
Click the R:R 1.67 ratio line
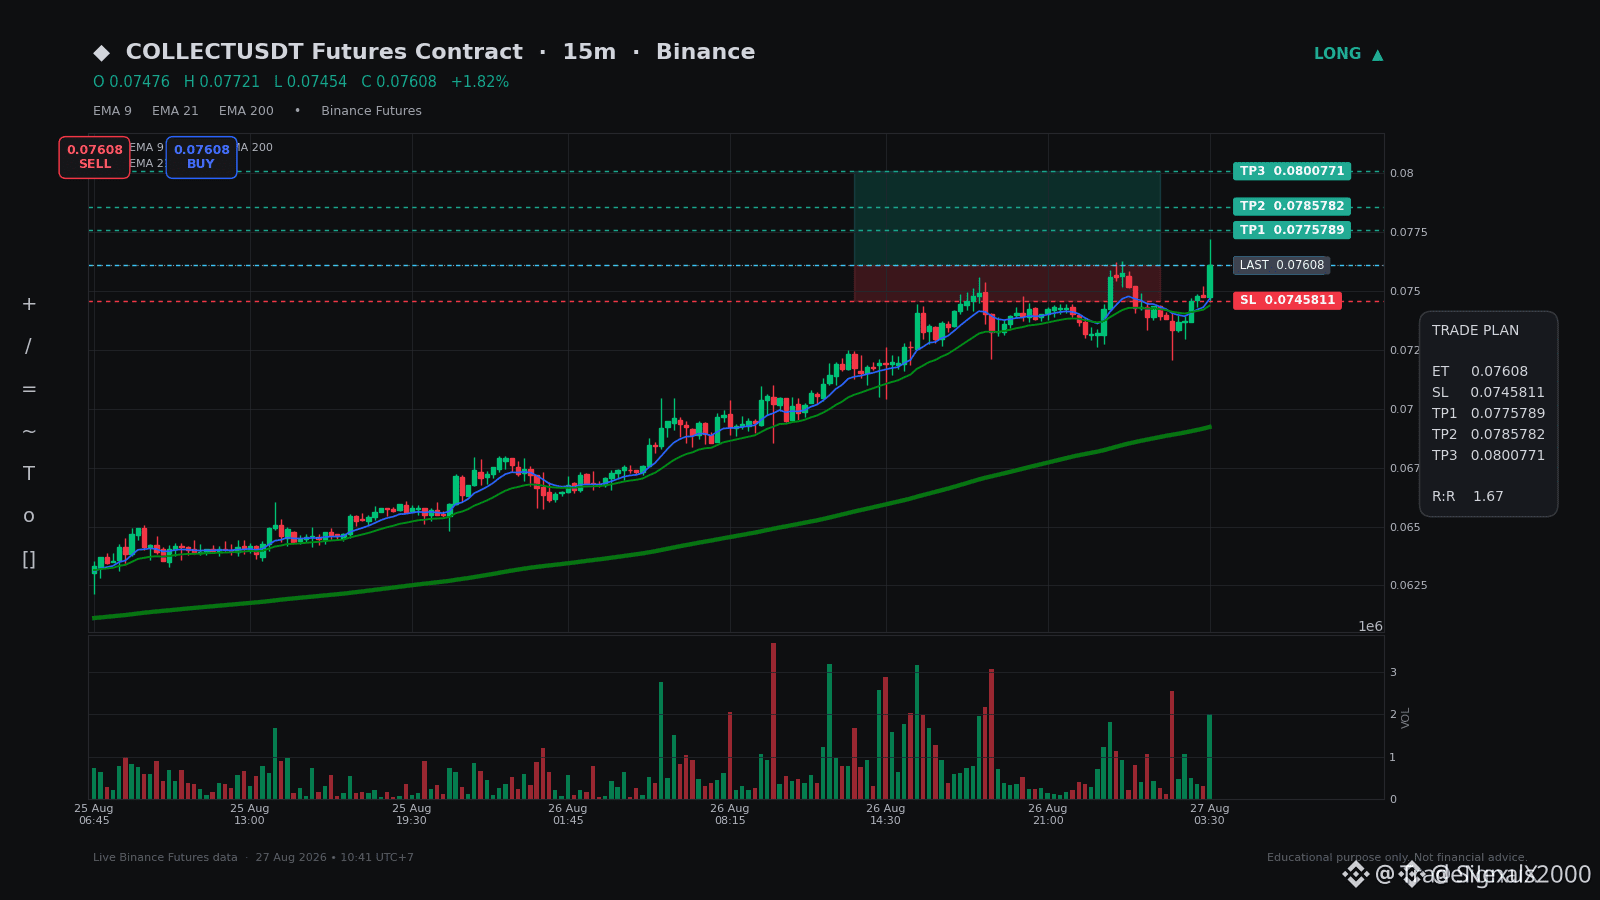(1468, 497)
